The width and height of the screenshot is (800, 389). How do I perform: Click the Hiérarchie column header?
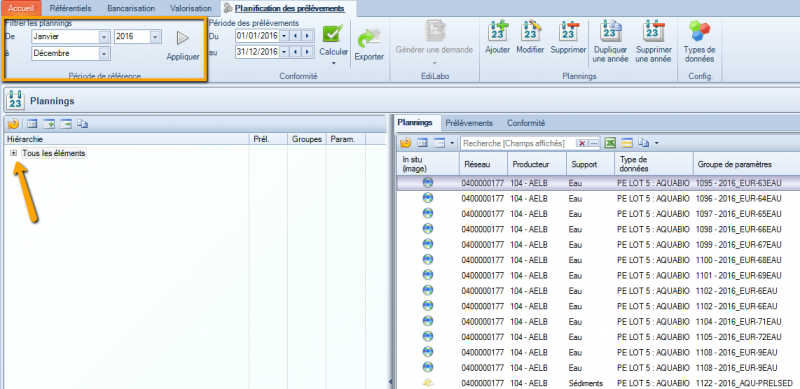(x=127, y=139)
